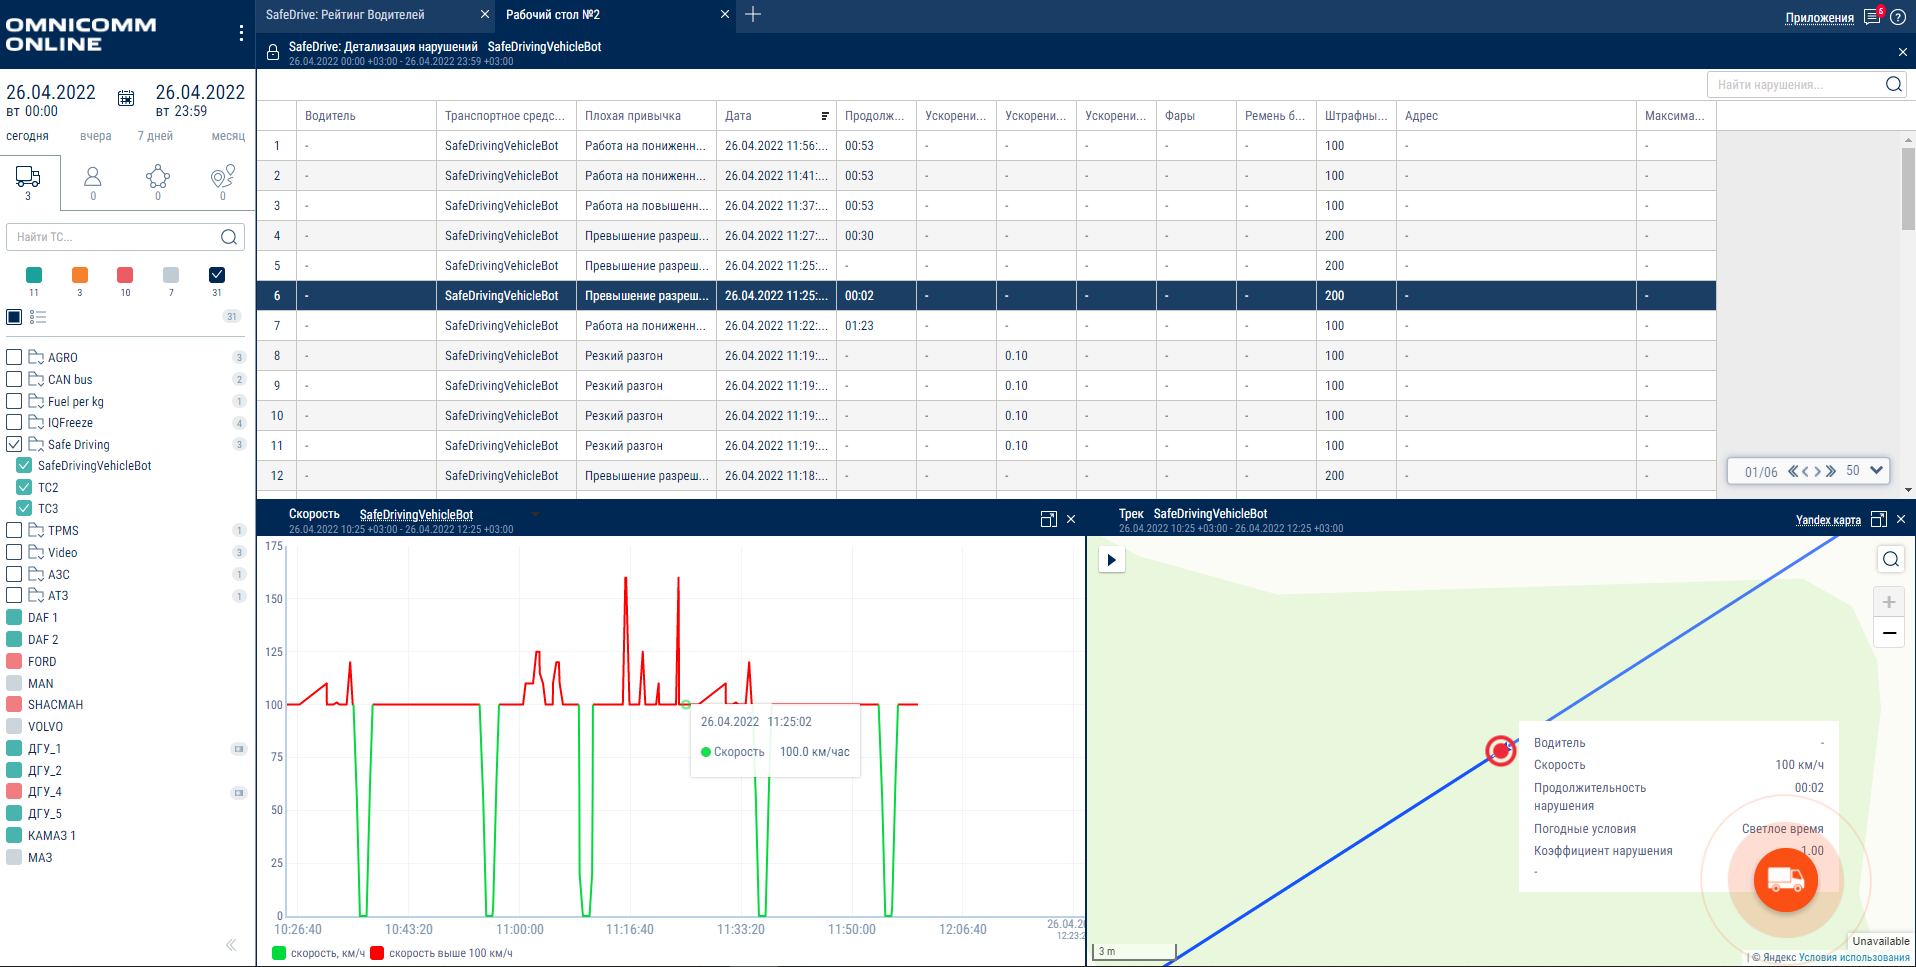The height and width of the screenshot is (967, 1916).
Task: Select the vehicles tab icon
Action: [x=28, y=178]
